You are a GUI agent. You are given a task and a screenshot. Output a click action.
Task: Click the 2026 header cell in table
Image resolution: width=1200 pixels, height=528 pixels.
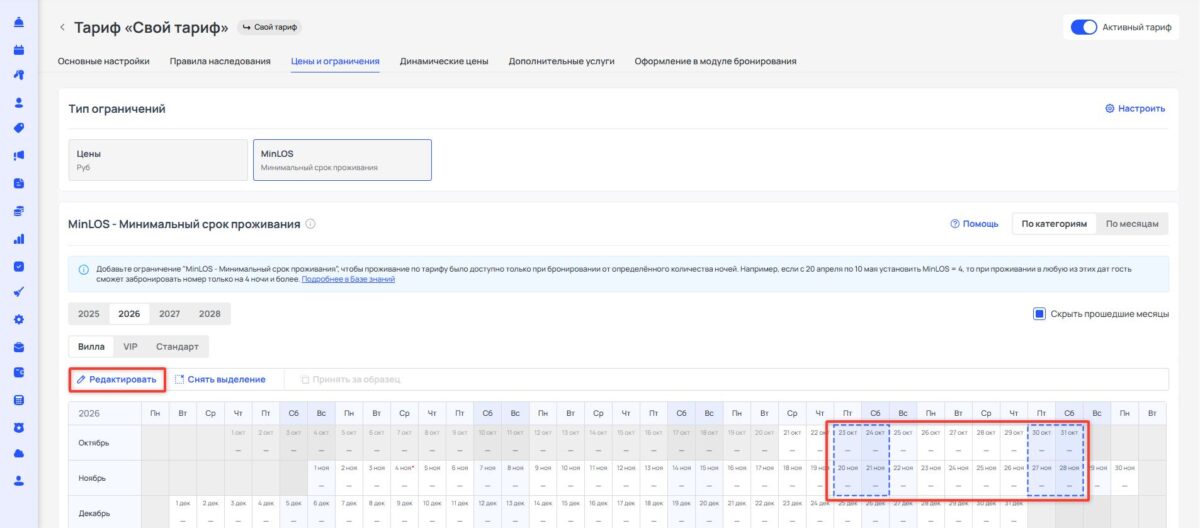coord(105,412)
